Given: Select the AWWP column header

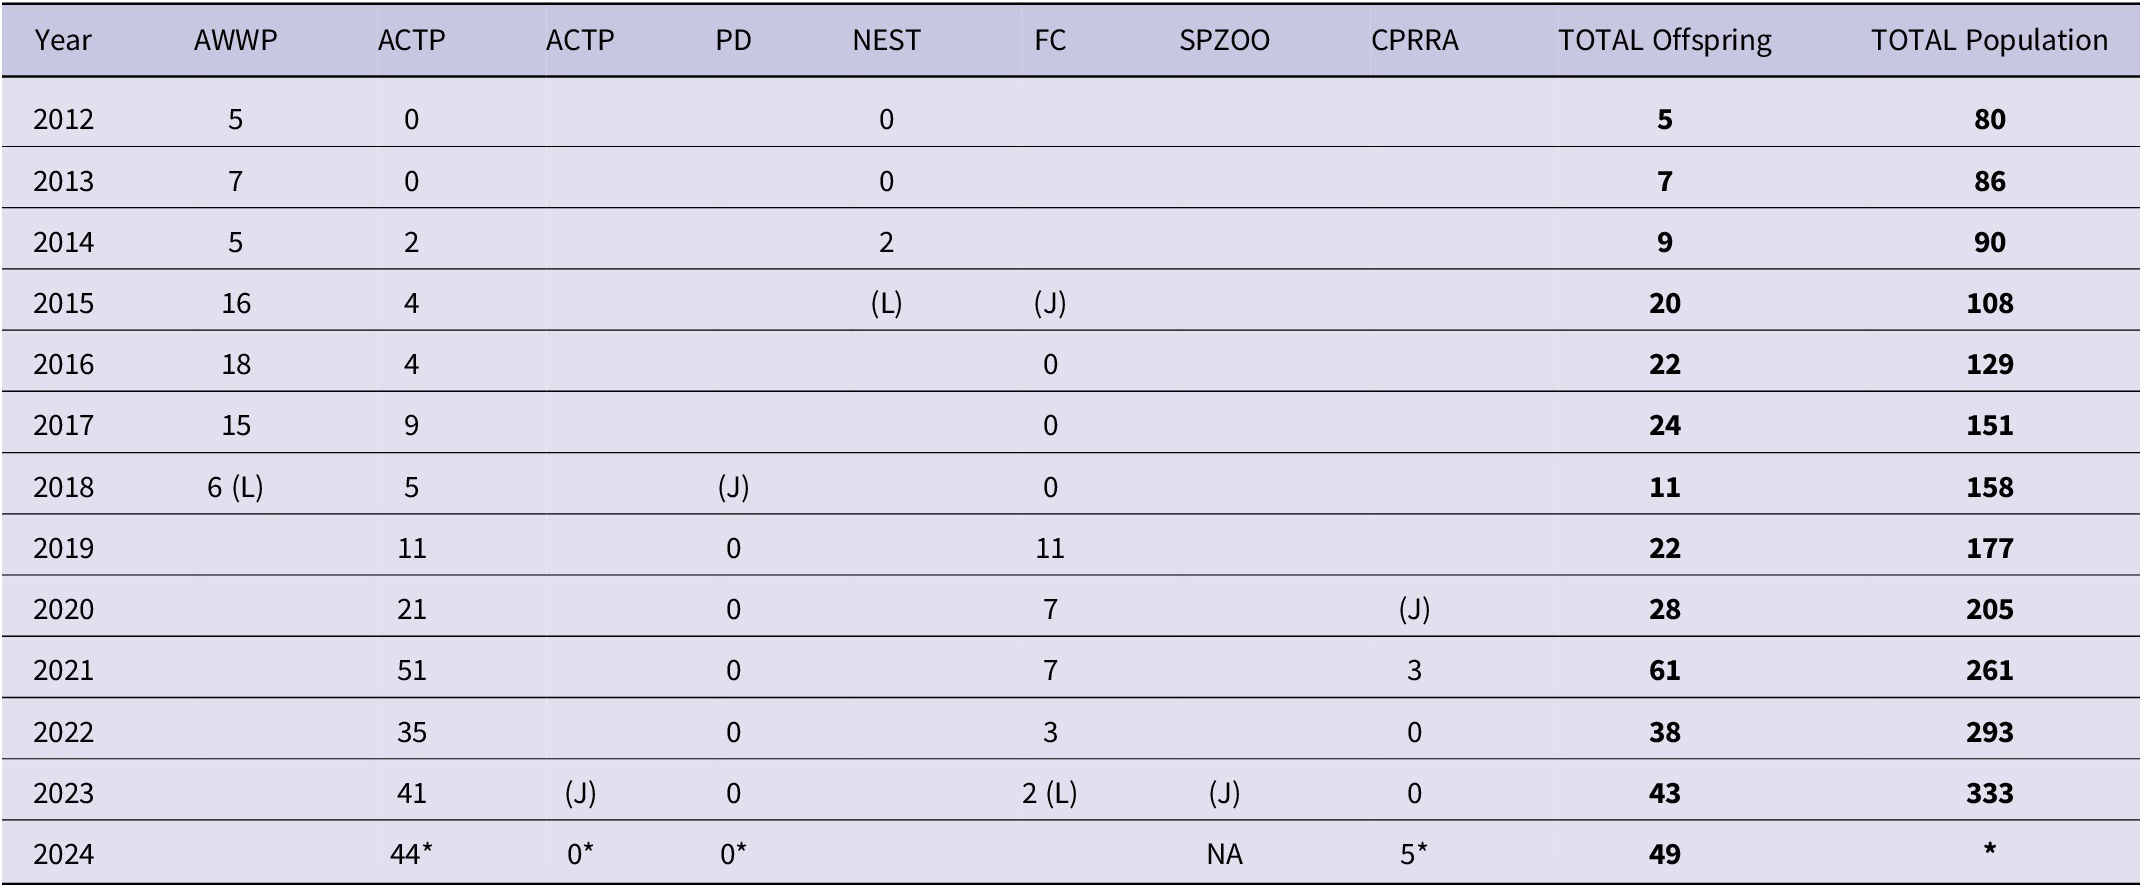Looking at the screenshot, I should tap(236, 40).
